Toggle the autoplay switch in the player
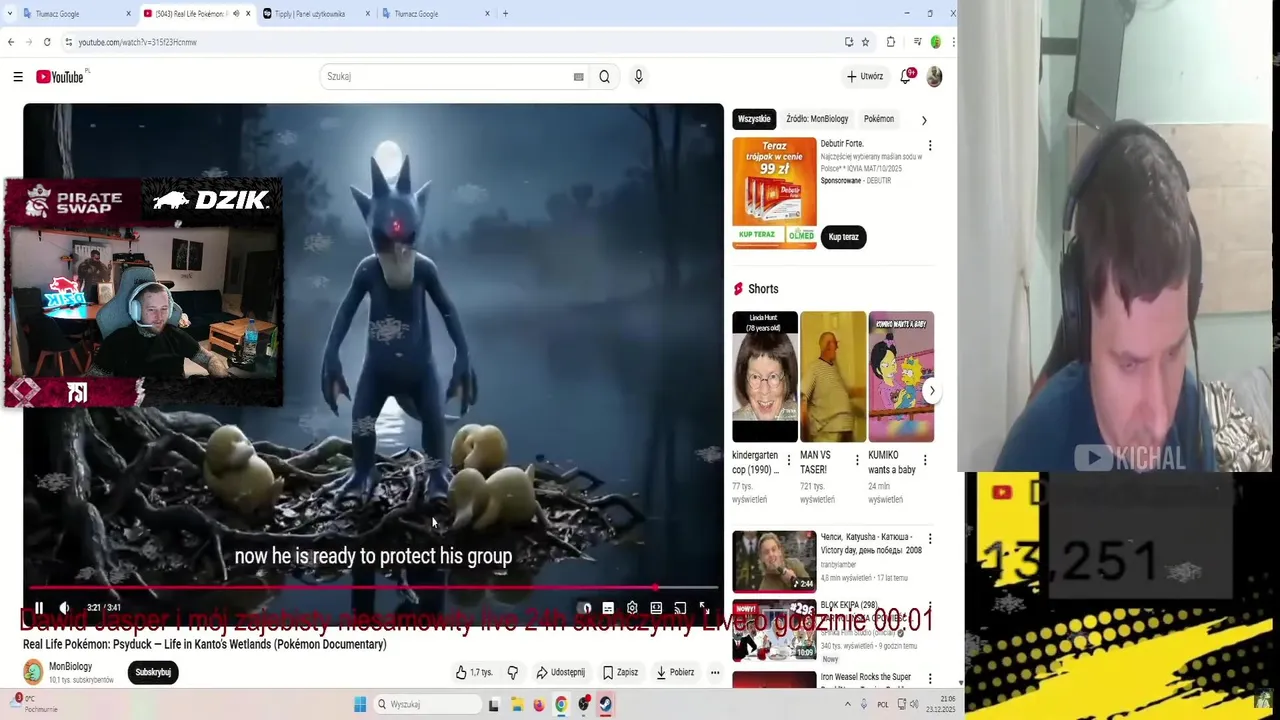The height and width of the screenshot is (720, 1280). click(x=586, y=608)
